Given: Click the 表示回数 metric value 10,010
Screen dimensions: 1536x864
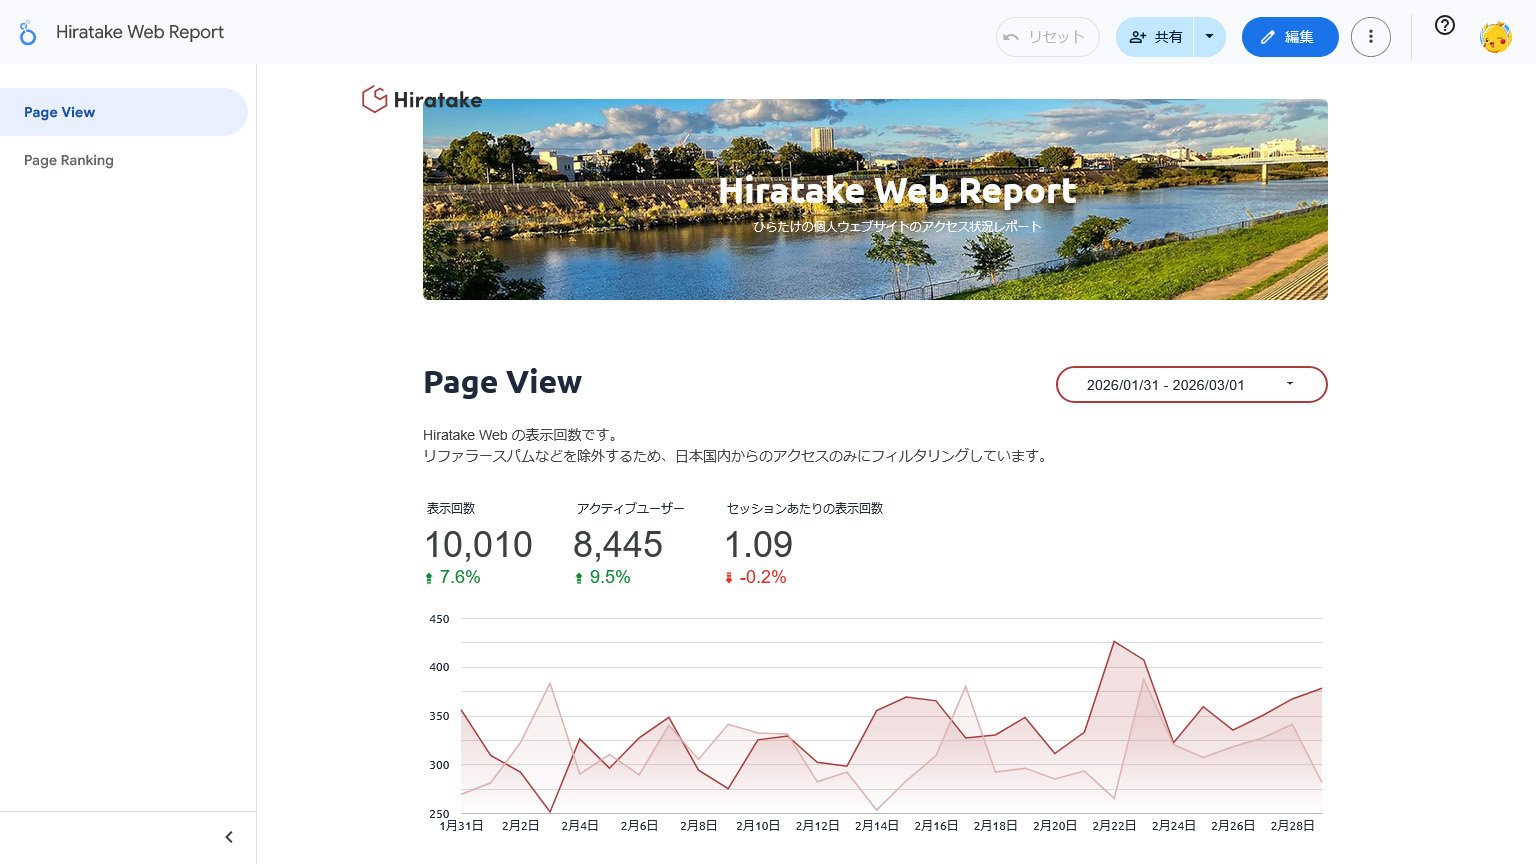Looking at the screenshot, I should (478, 545).
